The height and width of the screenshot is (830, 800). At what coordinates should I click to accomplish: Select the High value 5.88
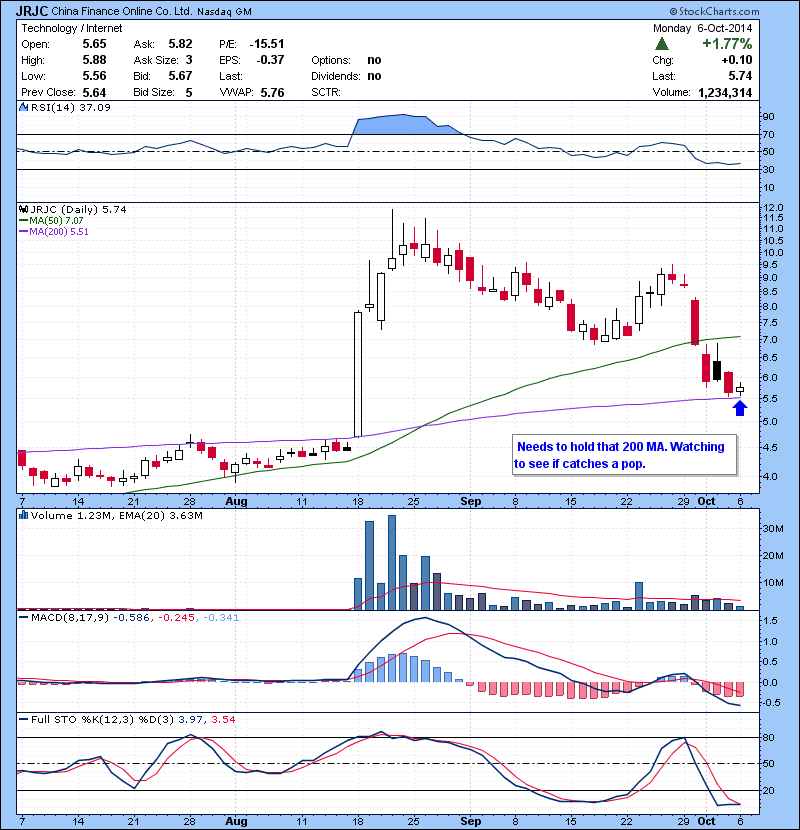[x=94, y=60]
